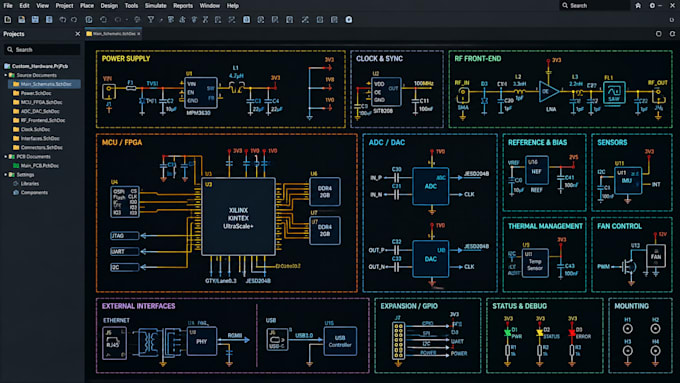Select the ADC block in ADC / DAC
This screenshot has width=680, height=383.
tap(431, 186)
